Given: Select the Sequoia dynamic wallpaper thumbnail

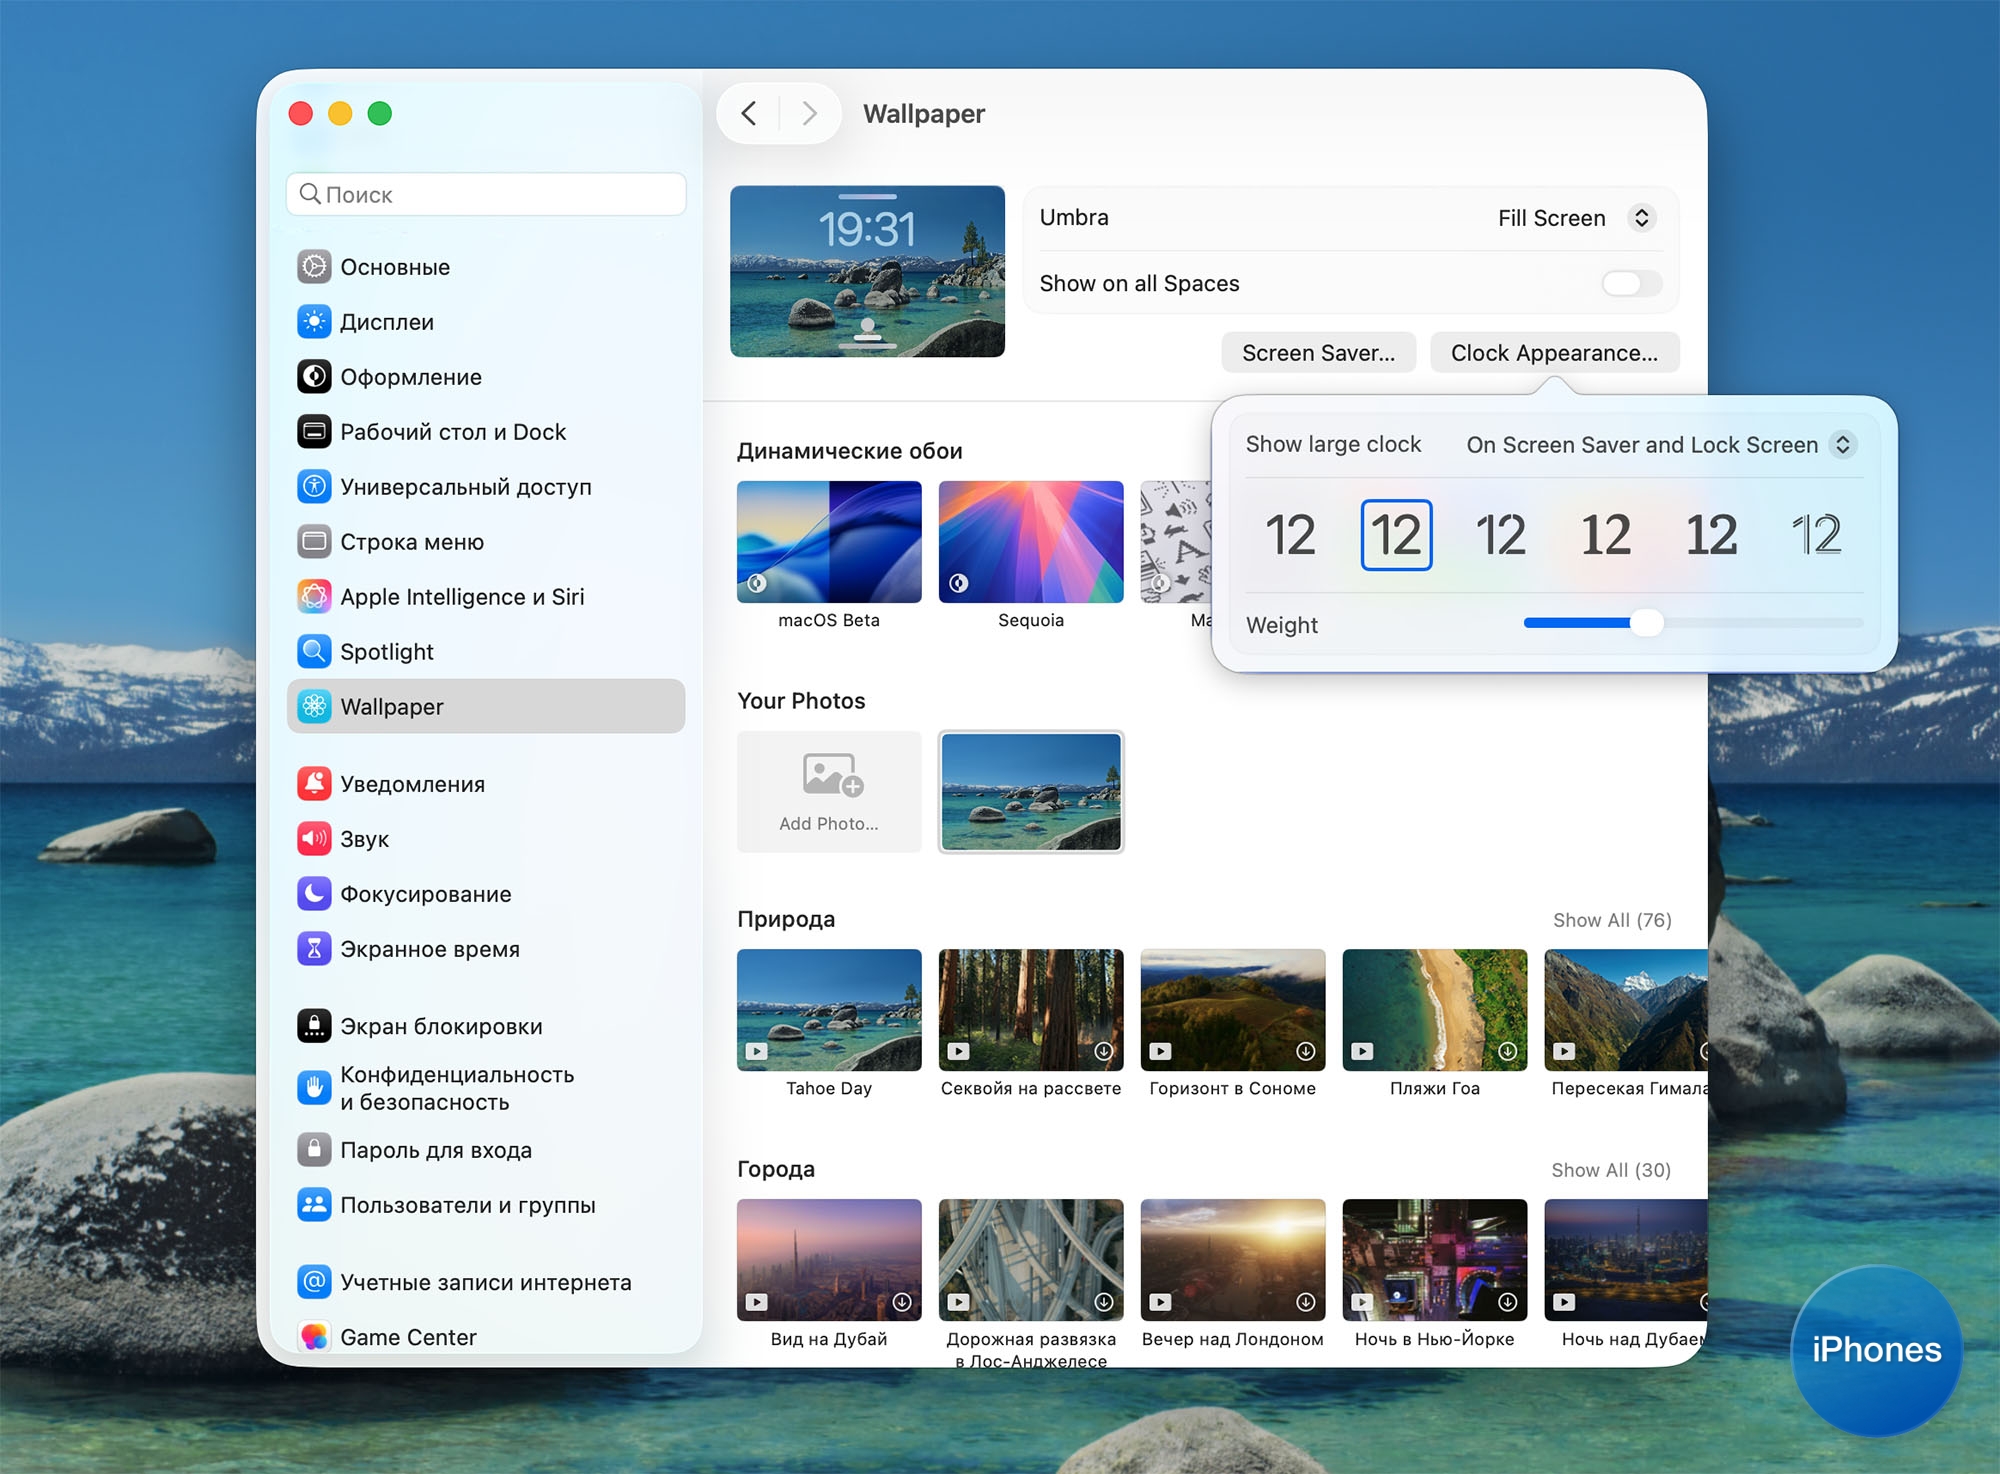Looking at the screenshot, I should (x=1030, y=542).
